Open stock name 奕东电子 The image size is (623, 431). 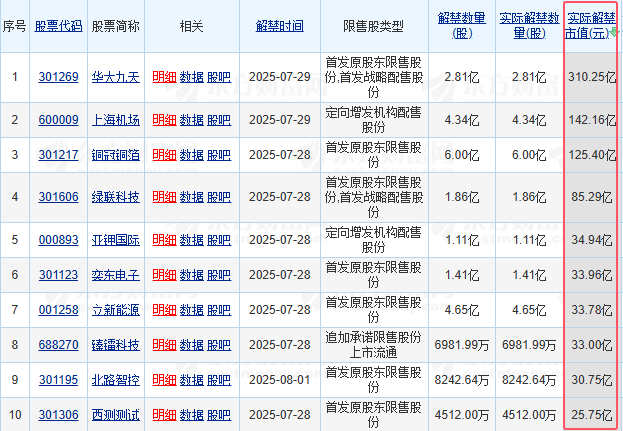coord(116,274)
